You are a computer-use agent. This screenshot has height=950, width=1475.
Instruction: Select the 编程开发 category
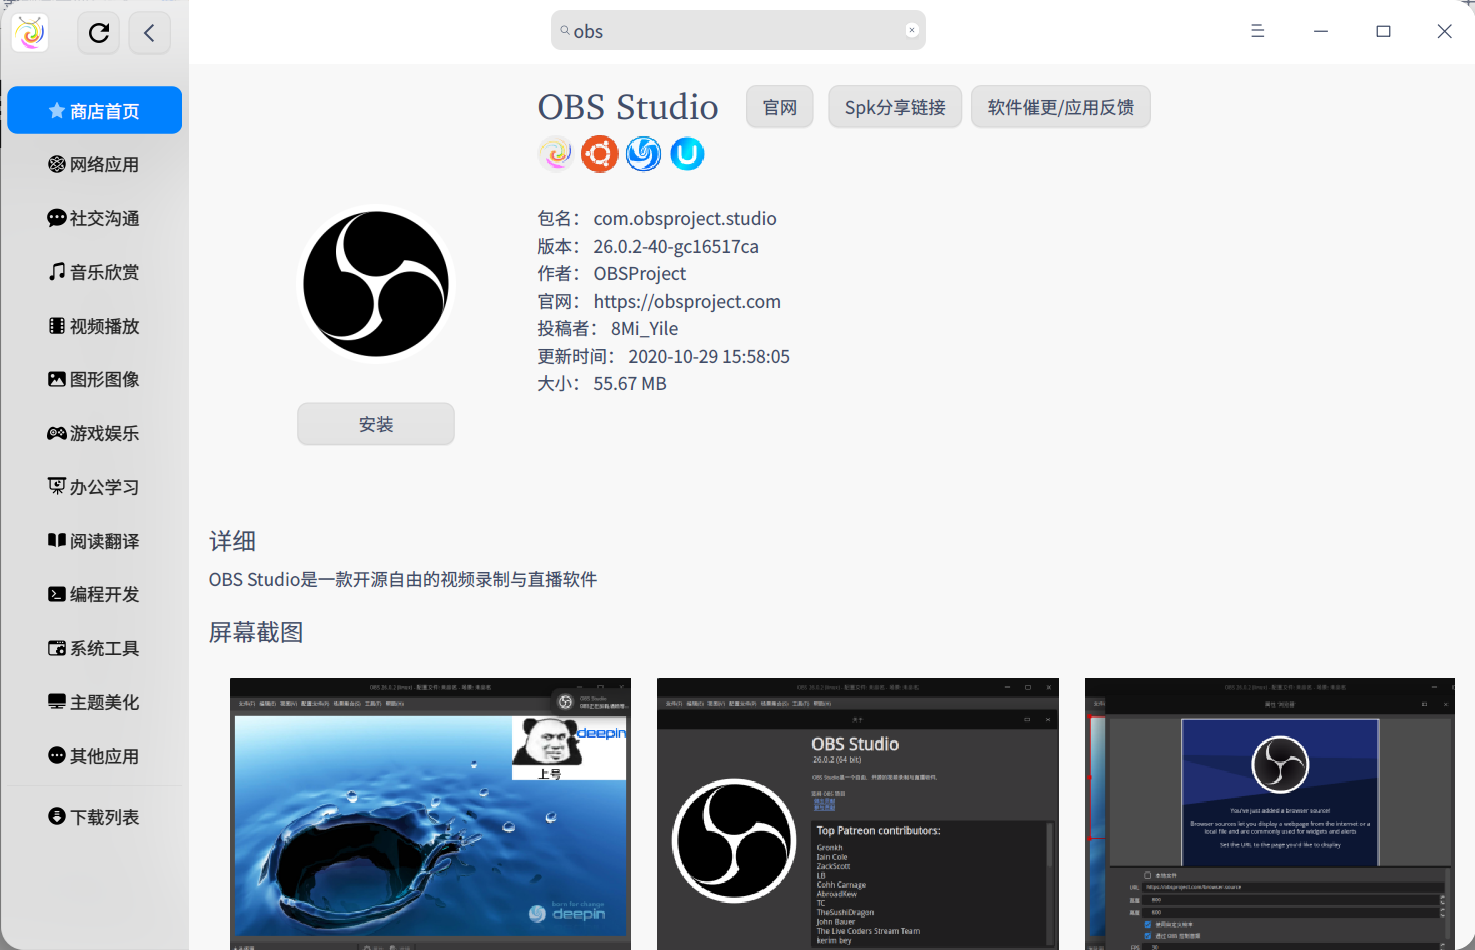94,594
